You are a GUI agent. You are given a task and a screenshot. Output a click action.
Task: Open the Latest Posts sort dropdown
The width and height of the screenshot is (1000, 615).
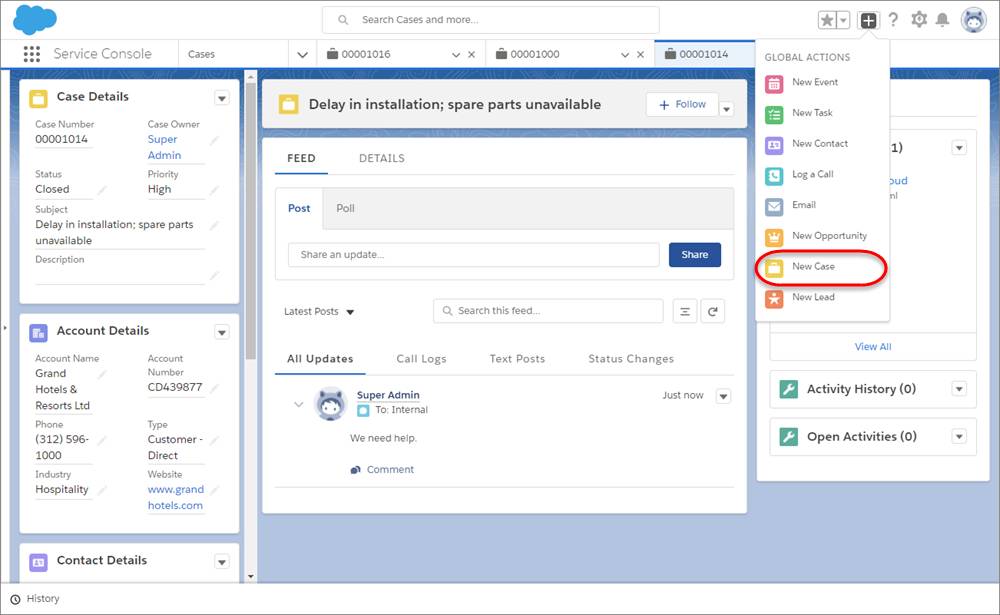click(x=319, y=311)
